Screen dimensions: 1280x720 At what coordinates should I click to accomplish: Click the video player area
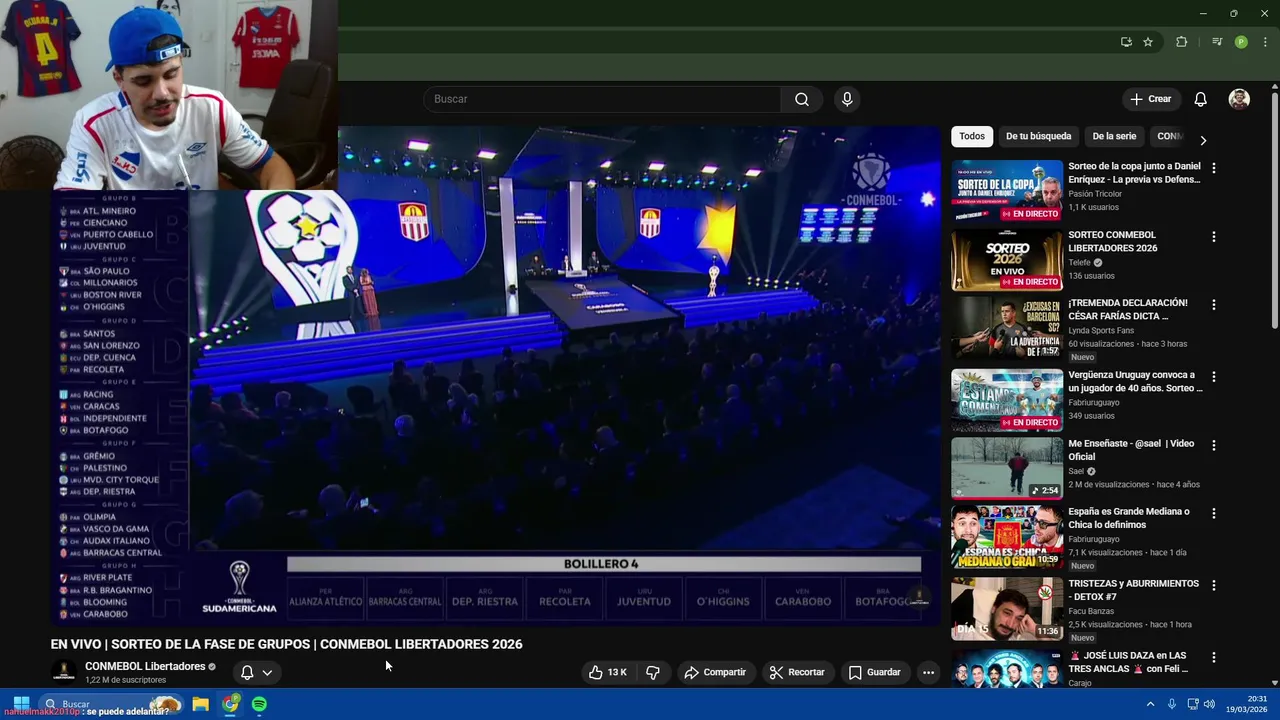(x=496, y=376)
